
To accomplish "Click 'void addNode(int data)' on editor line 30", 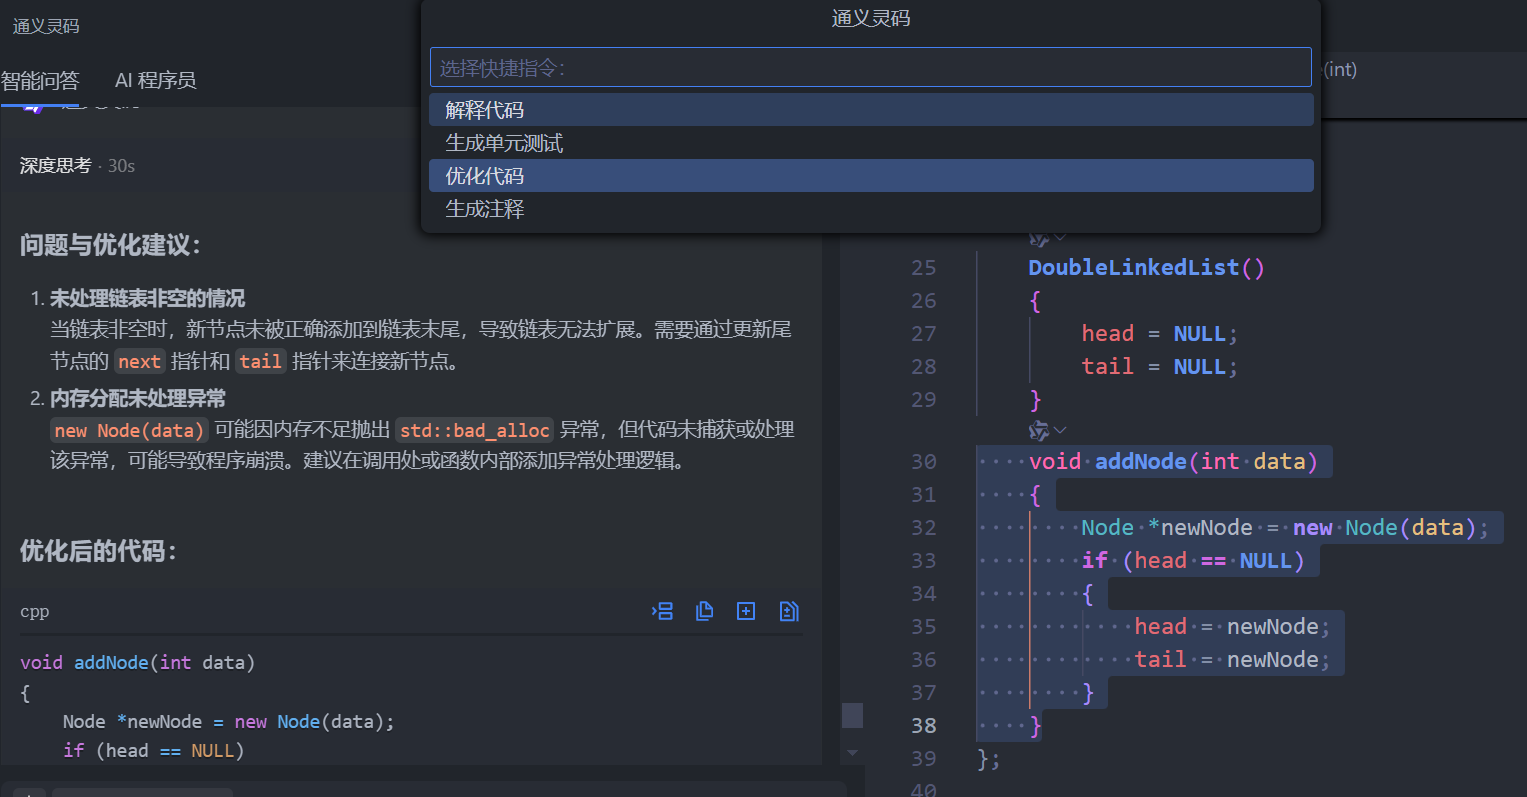I will (x=1174, y=461).
